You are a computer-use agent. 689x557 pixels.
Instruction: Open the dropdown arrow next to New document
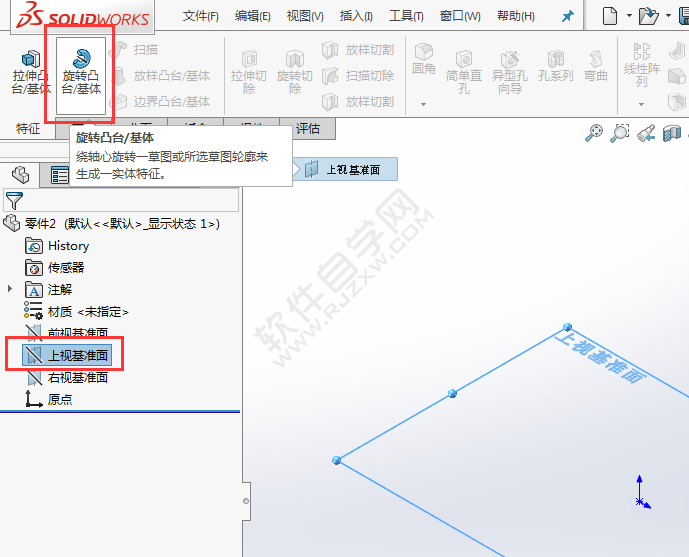click(629, 16)
